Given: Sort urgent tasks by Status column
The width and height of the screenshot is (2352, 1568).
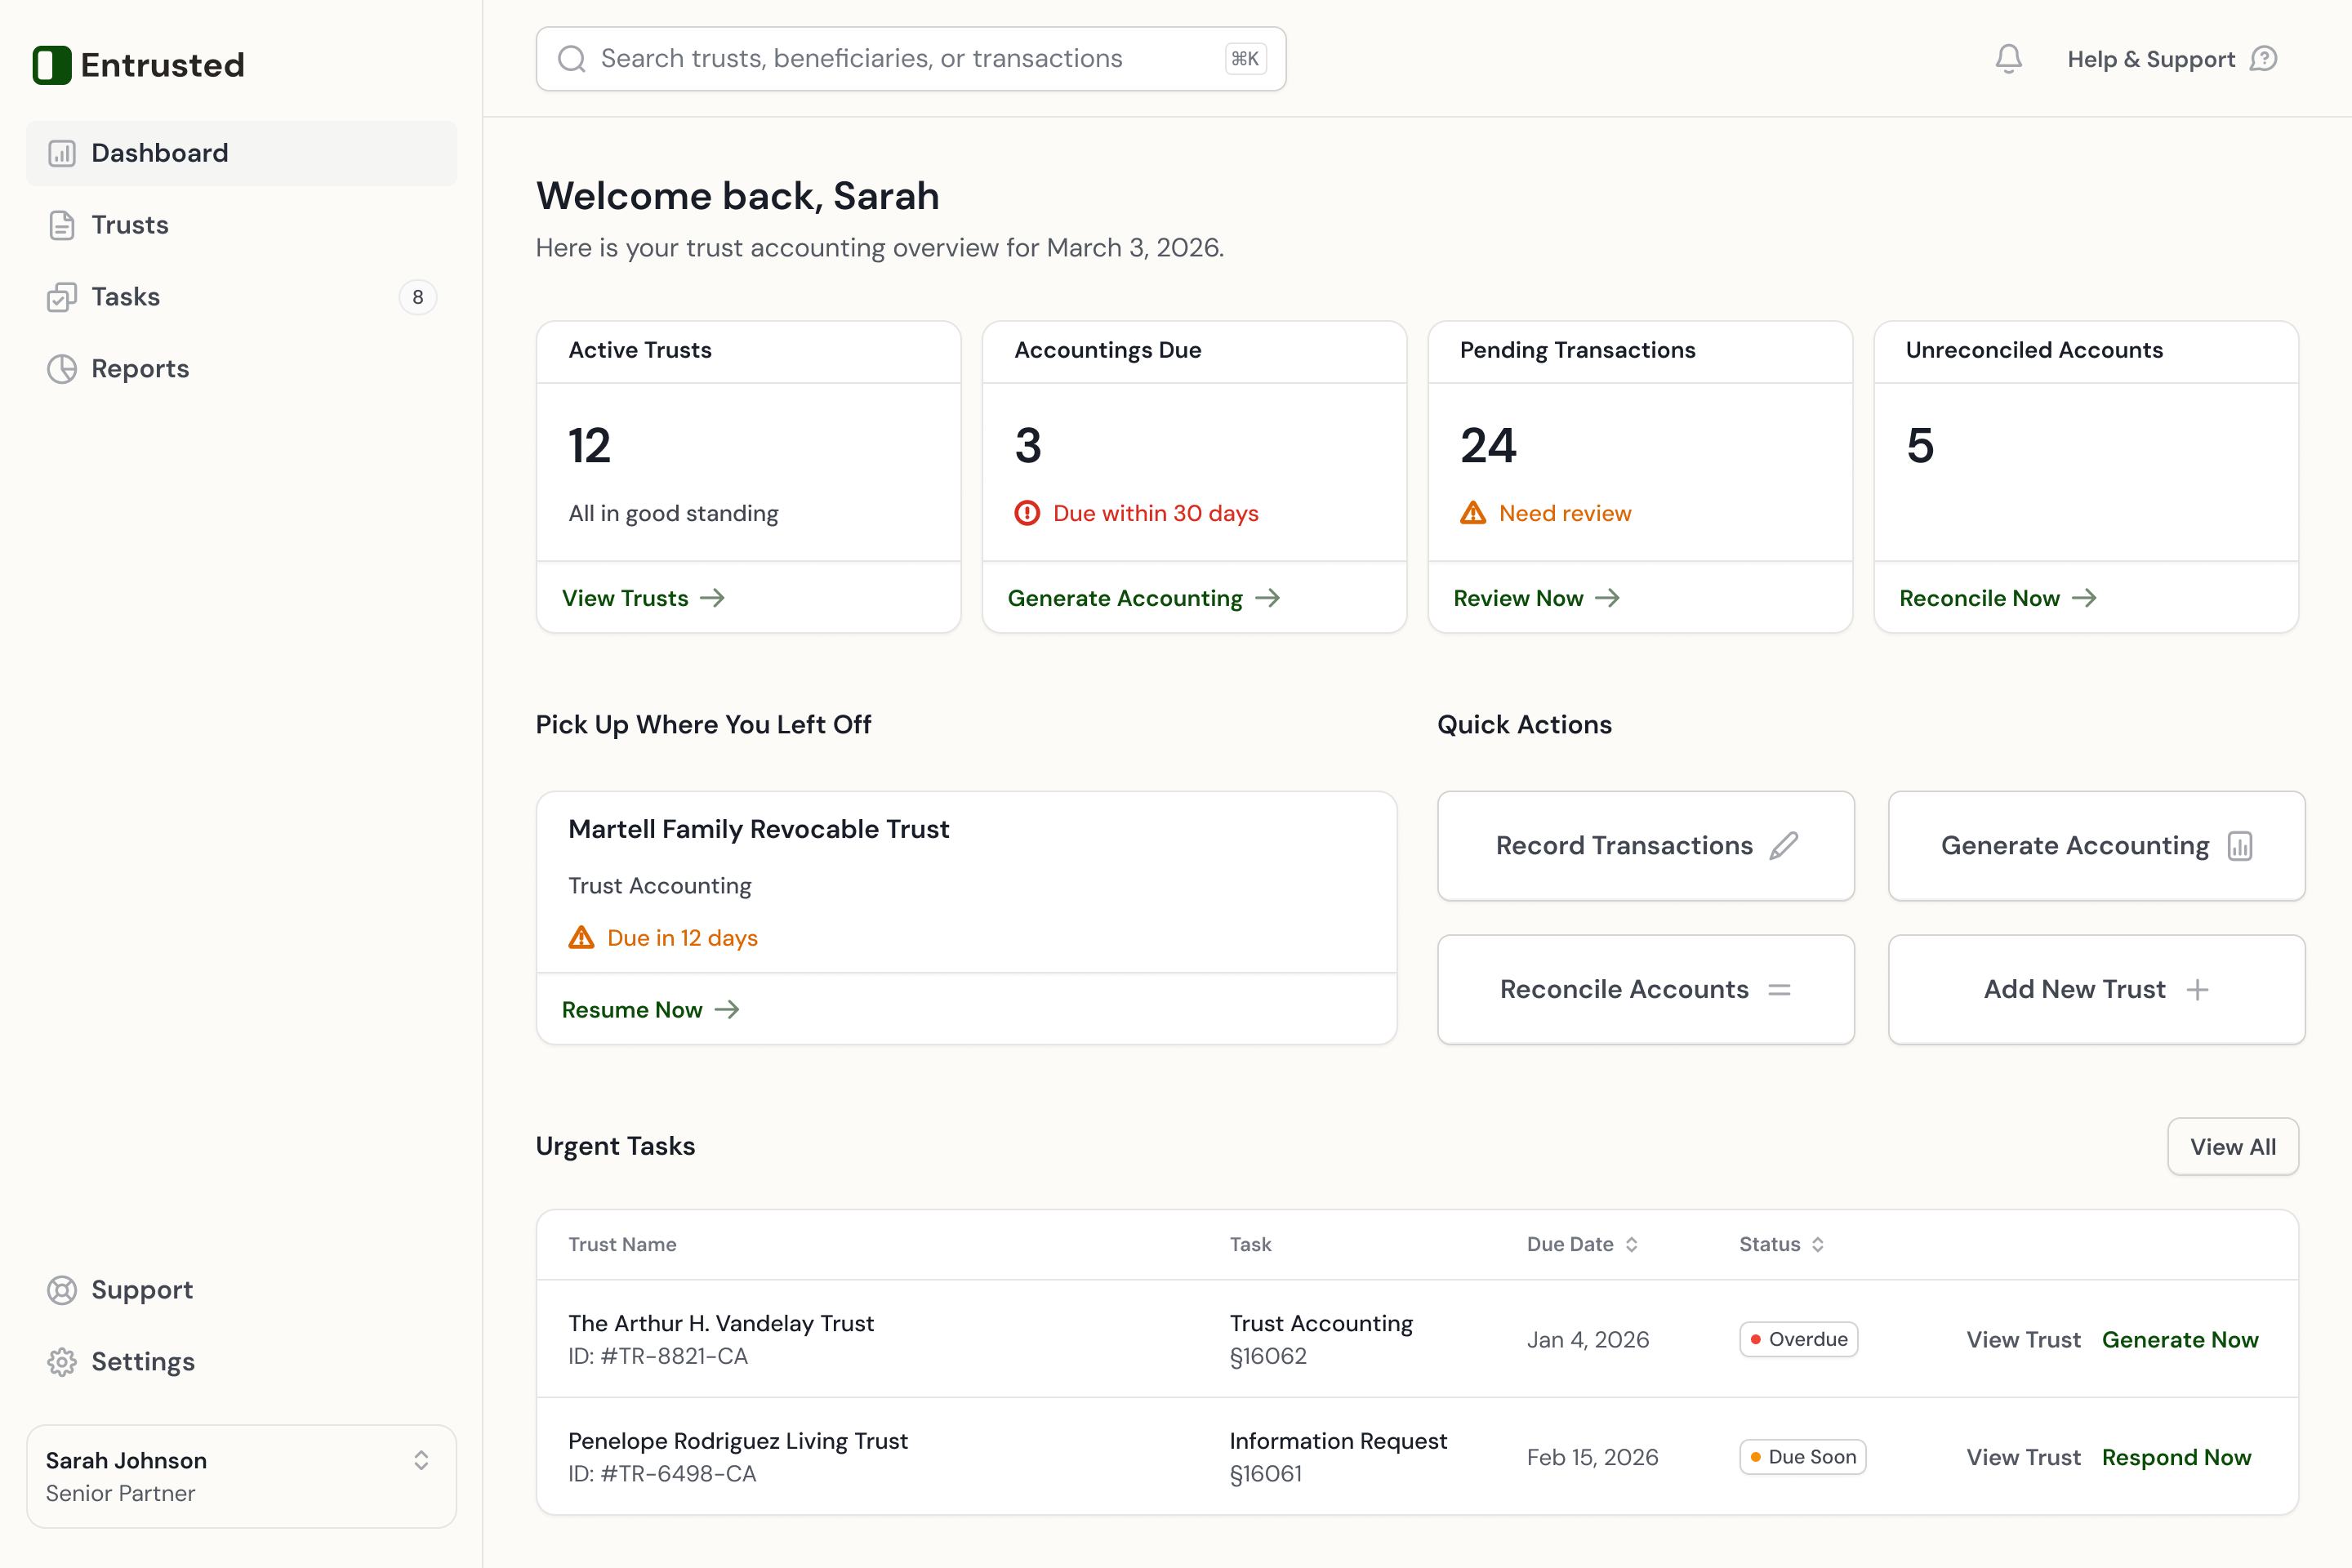Looking at the screenshot, I should click(1817, 1245).
